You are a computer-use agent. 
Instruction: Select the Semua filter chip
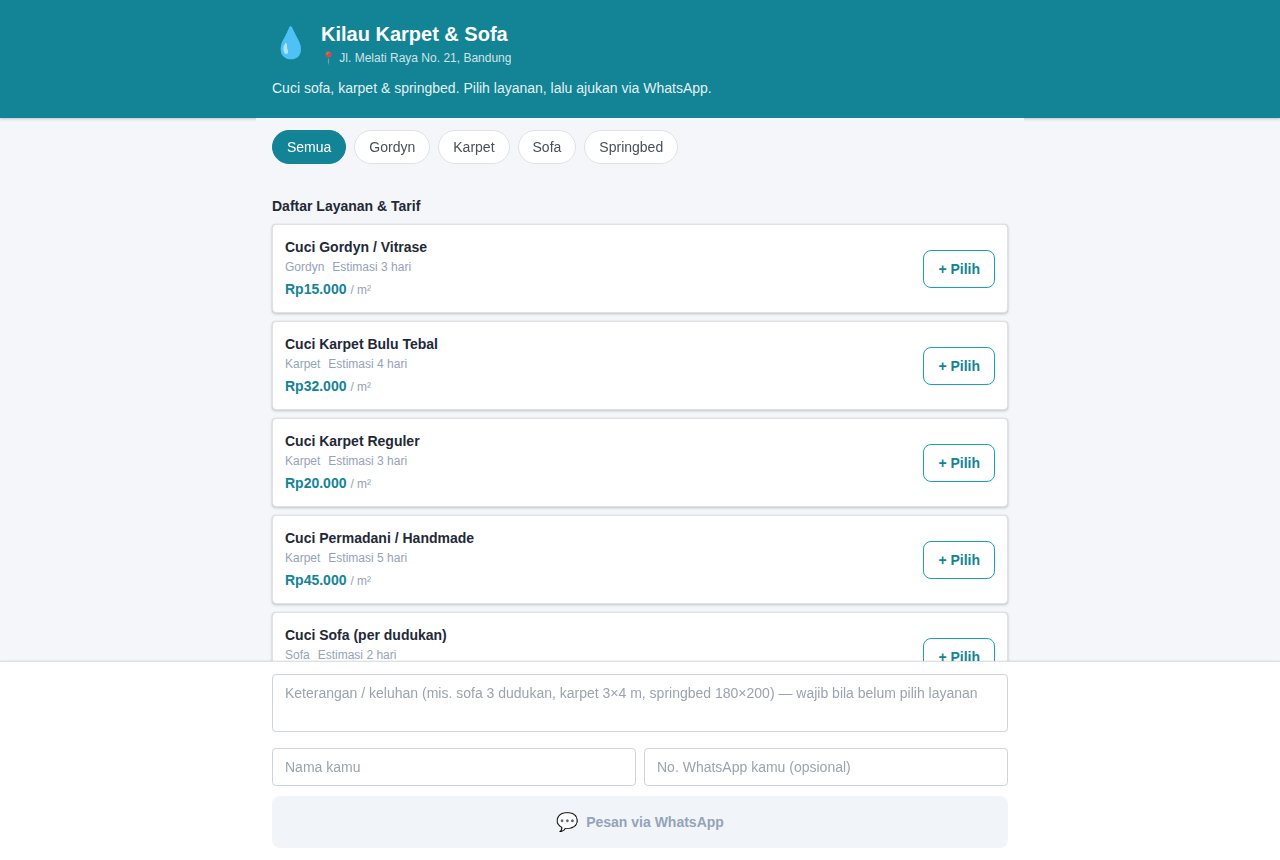point(309,147)
